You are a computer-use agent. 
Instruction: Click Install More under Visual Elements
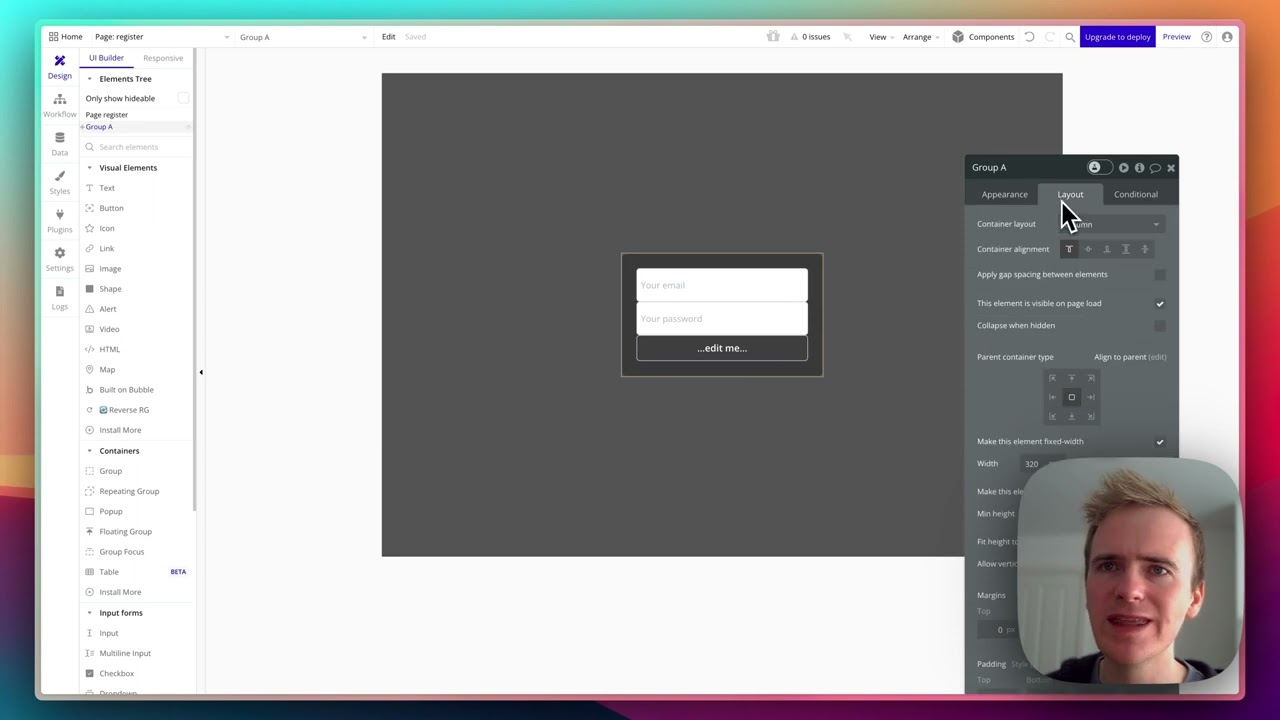[120, 430]
